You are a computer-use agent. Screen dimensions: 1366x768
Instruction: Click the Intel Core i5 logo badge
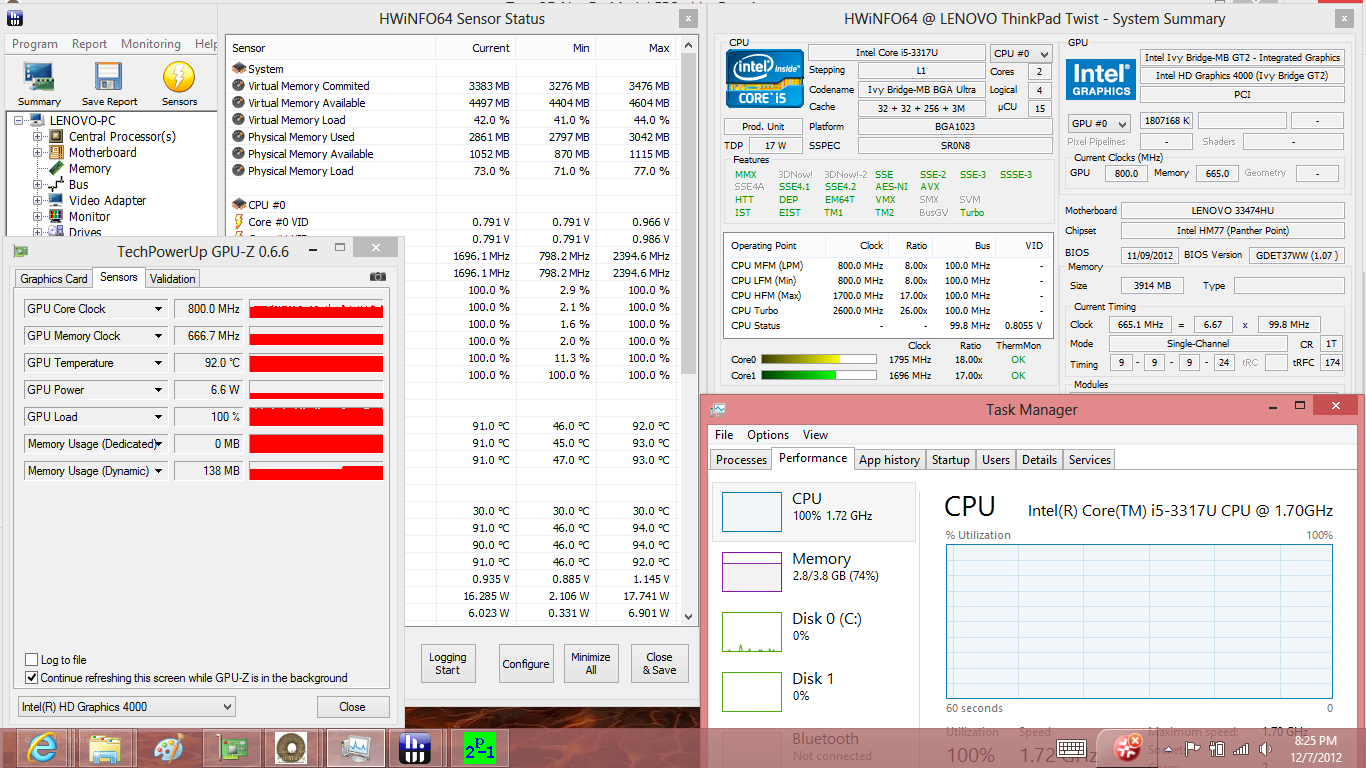tap(765, 78)
